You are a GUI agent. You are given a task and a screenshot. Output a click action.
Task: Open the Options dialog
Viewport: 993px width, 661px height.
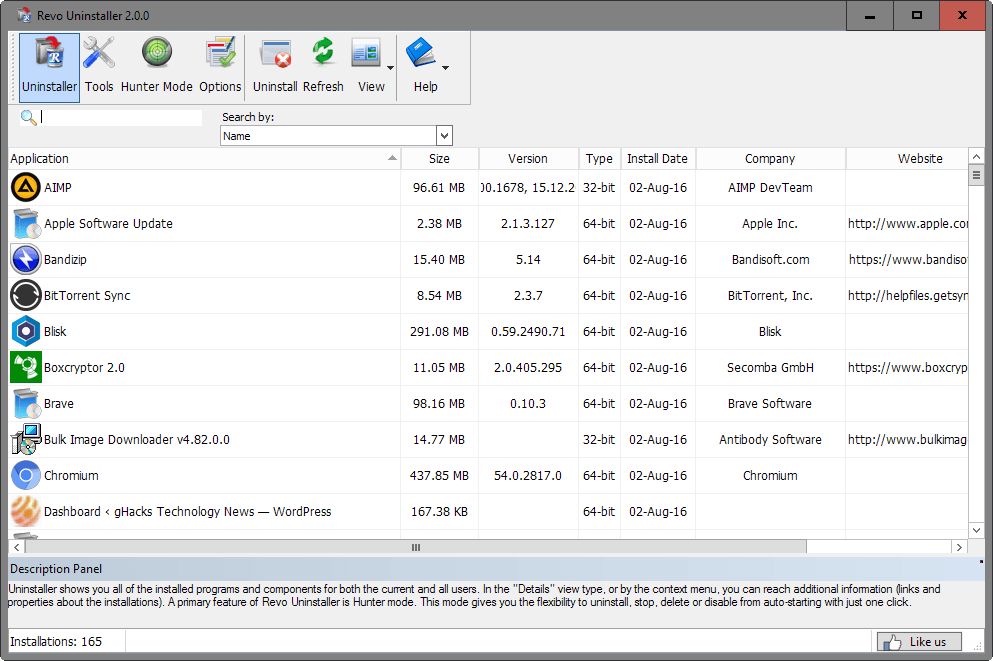220,63
